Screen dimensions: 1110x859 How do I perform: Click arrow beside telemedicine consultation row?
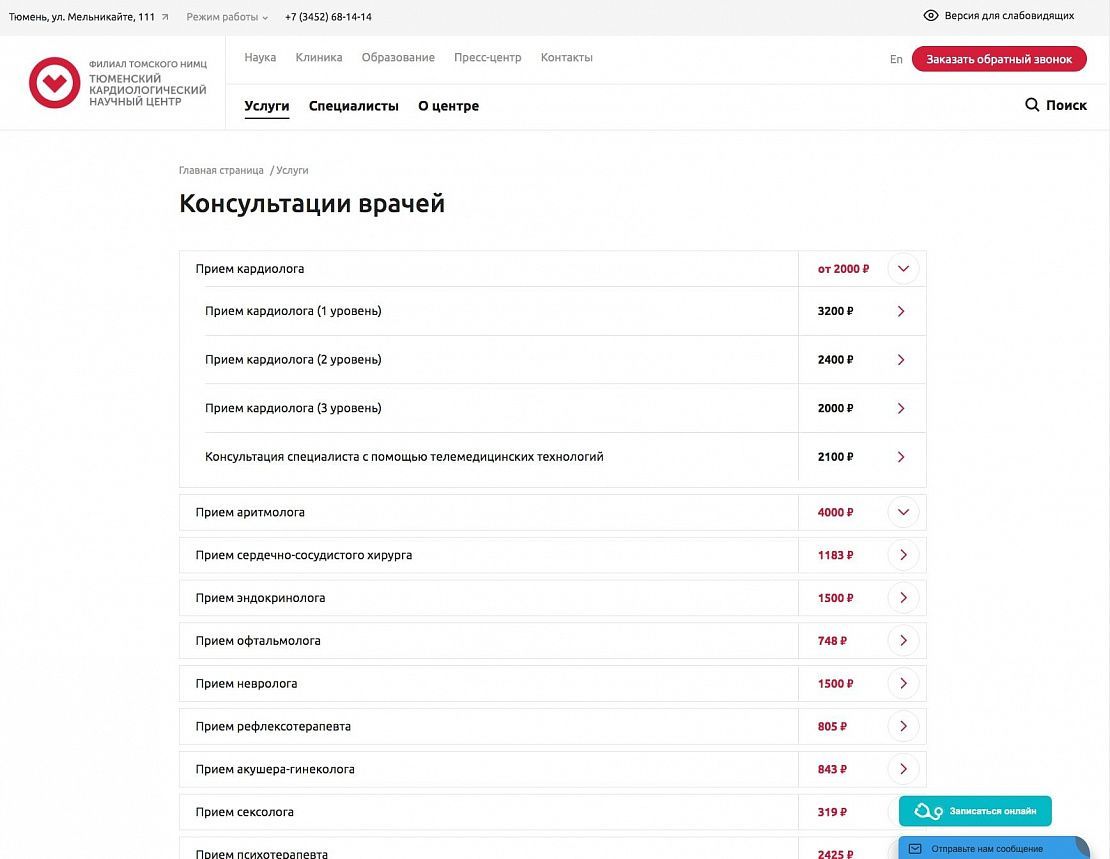[901, 457]
